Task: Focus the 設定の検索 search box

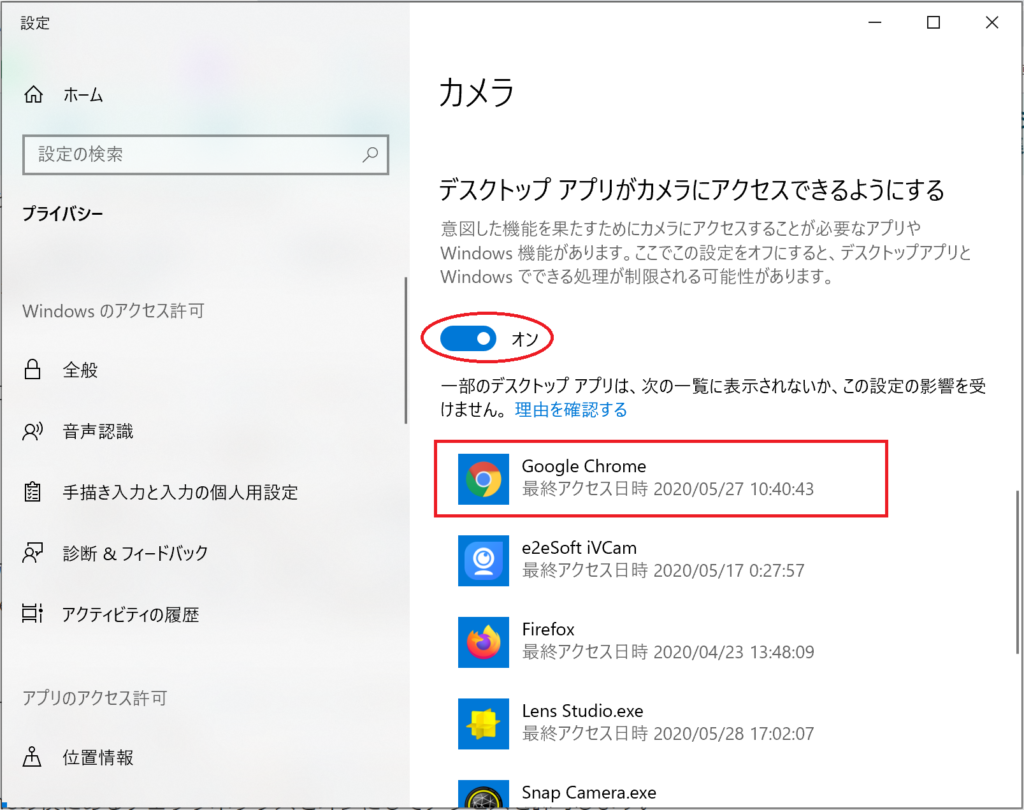Action: pos(206,155)
